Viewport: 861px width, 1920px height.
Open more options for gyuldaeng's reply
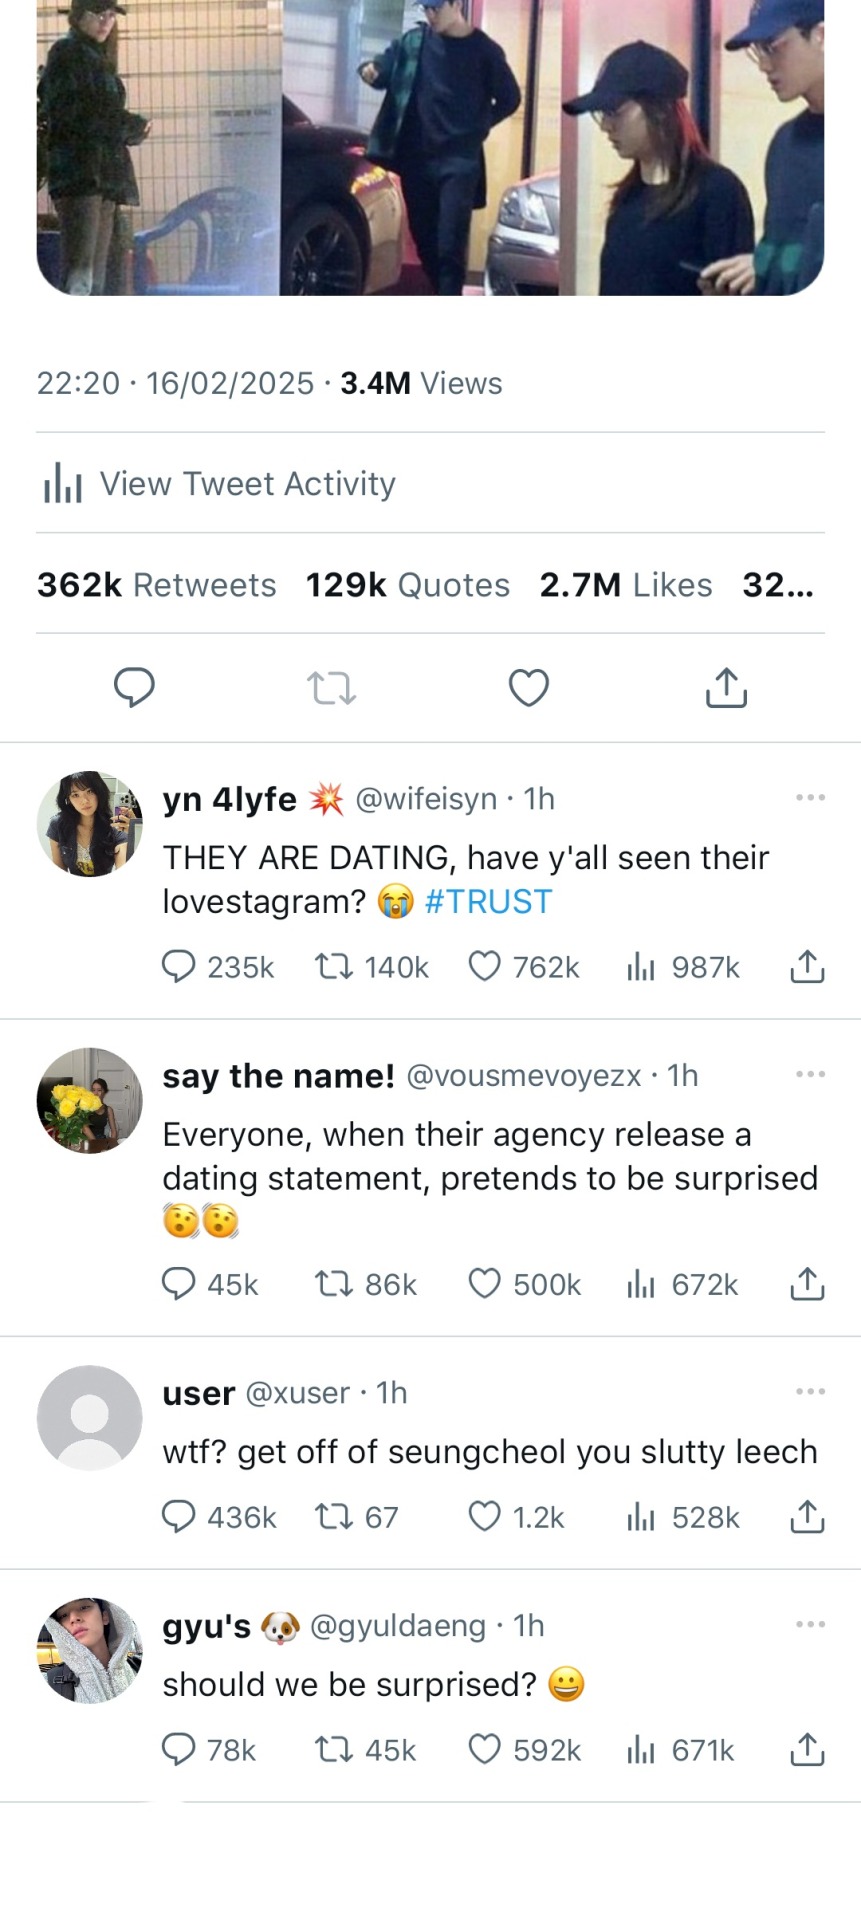810,1625
